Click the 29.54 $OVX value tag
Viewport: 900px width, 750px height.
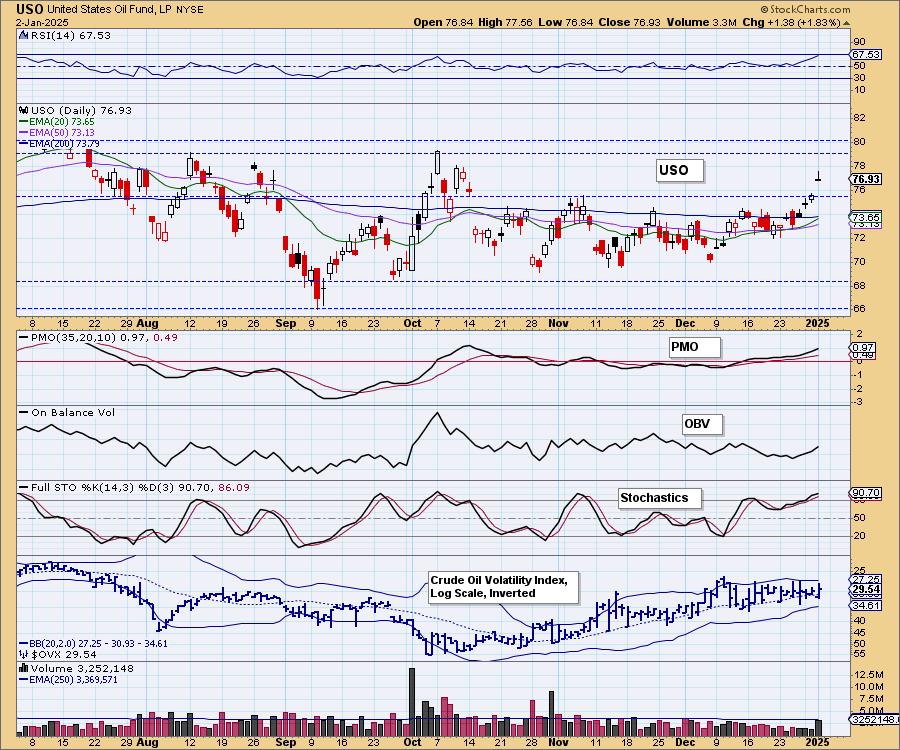click(x=866, y=589)
